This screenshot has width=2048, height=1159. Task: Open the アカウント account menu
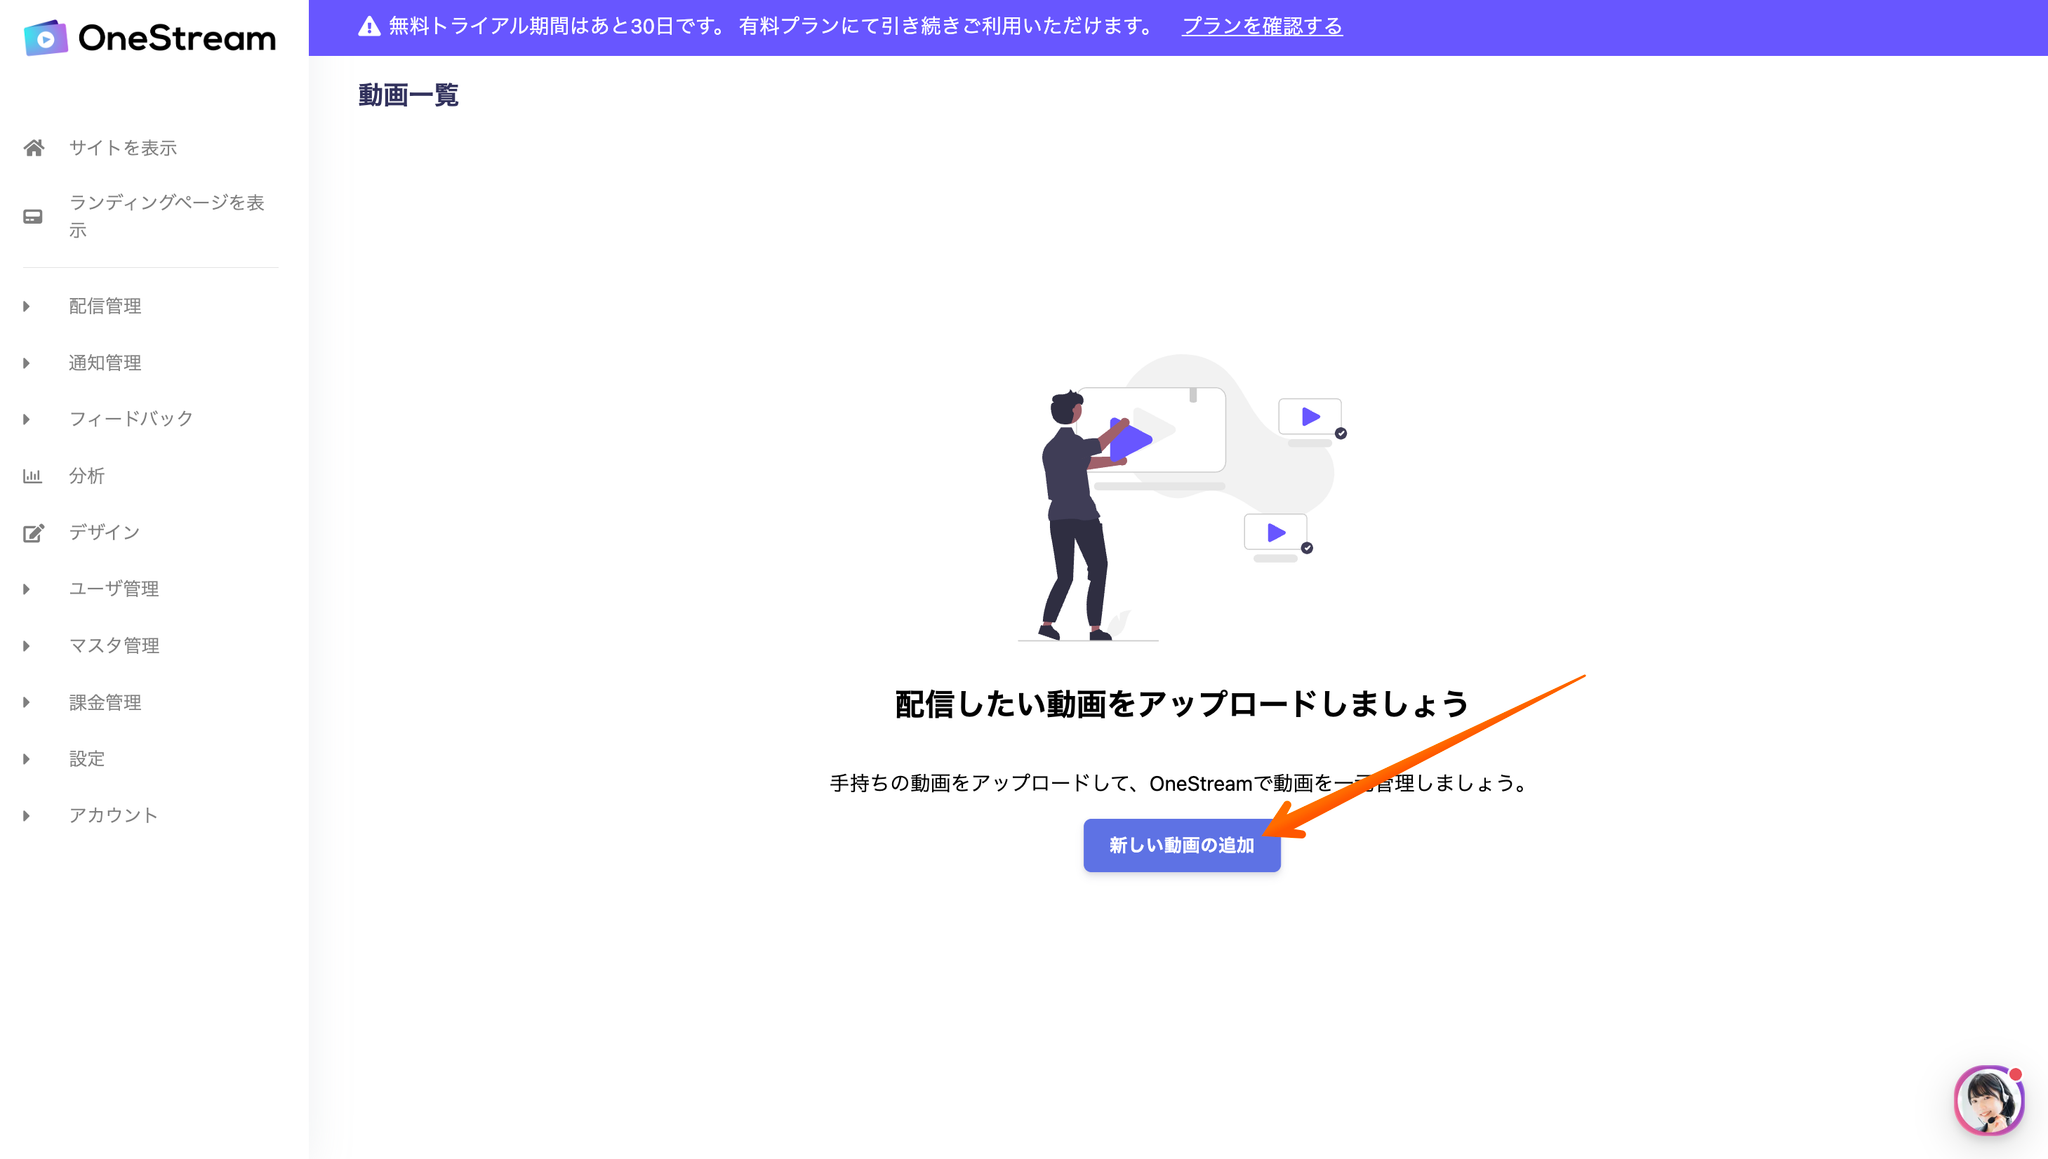click(113, 816)
